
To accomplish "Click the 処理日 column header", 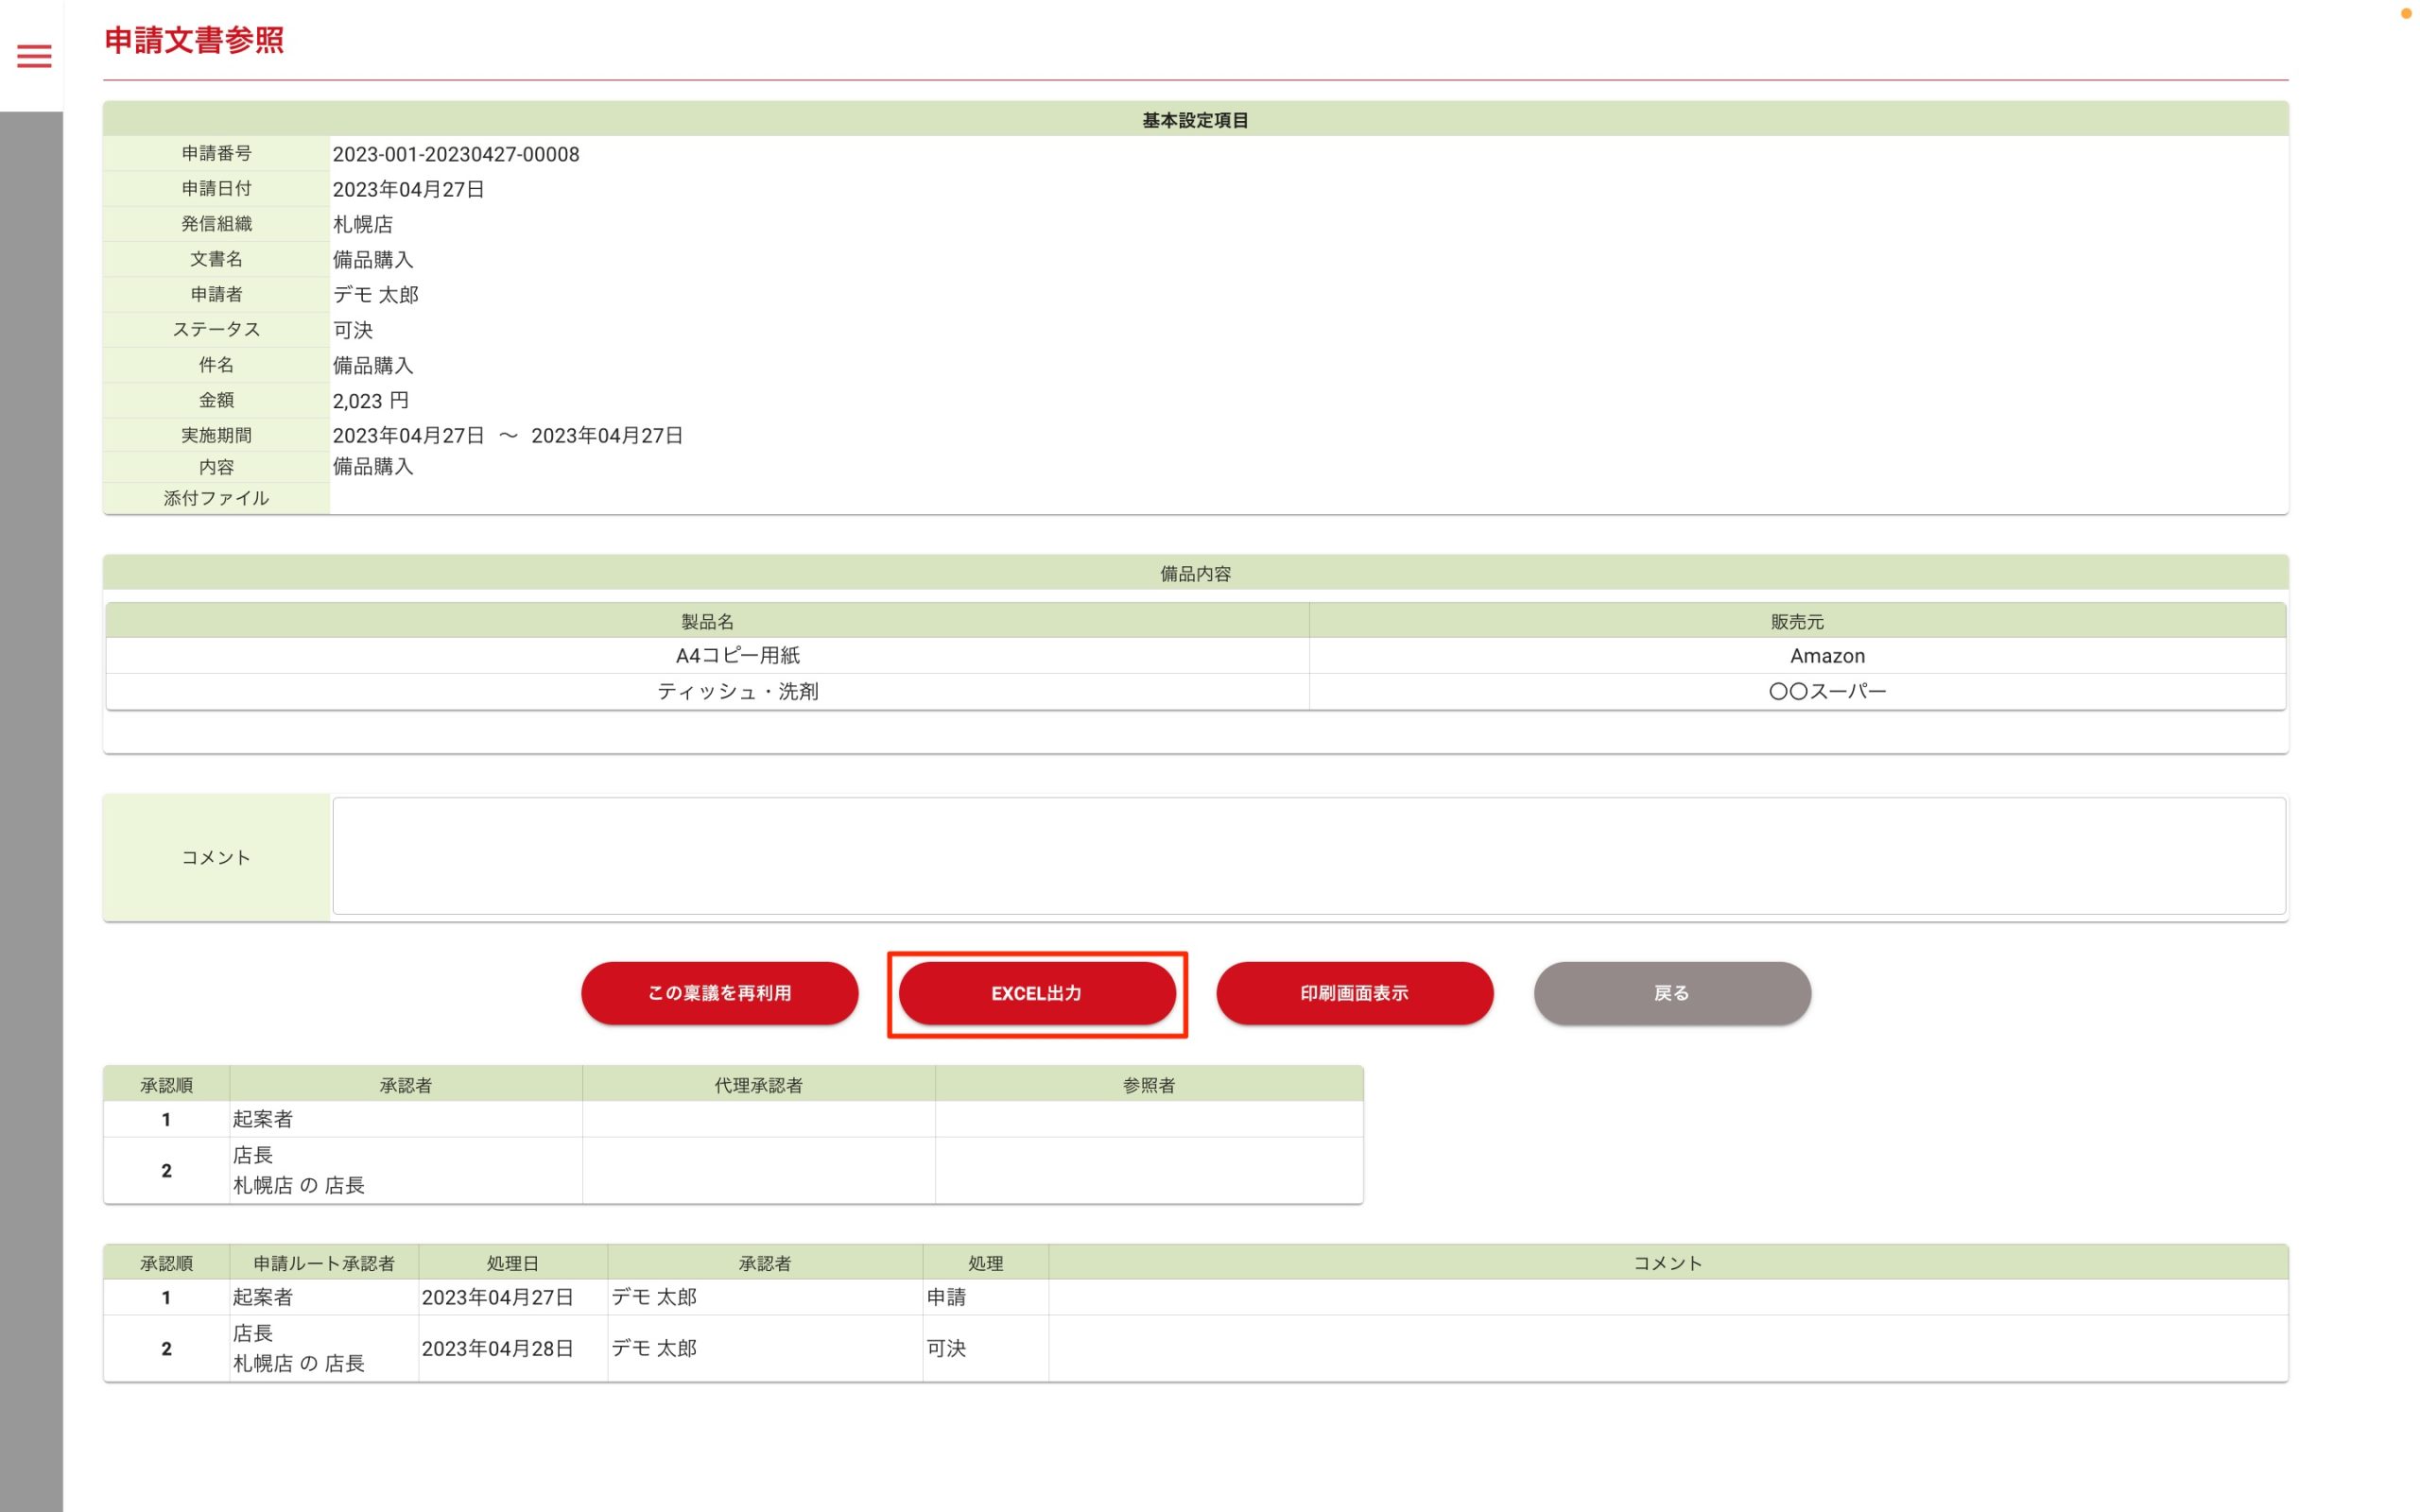I will point(512,1263).
